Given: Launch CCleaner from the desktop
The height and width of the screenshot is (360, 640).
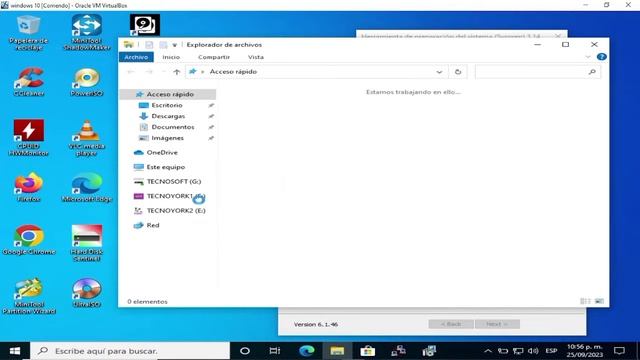Looking at the screenshot, I should coord(29,82).
